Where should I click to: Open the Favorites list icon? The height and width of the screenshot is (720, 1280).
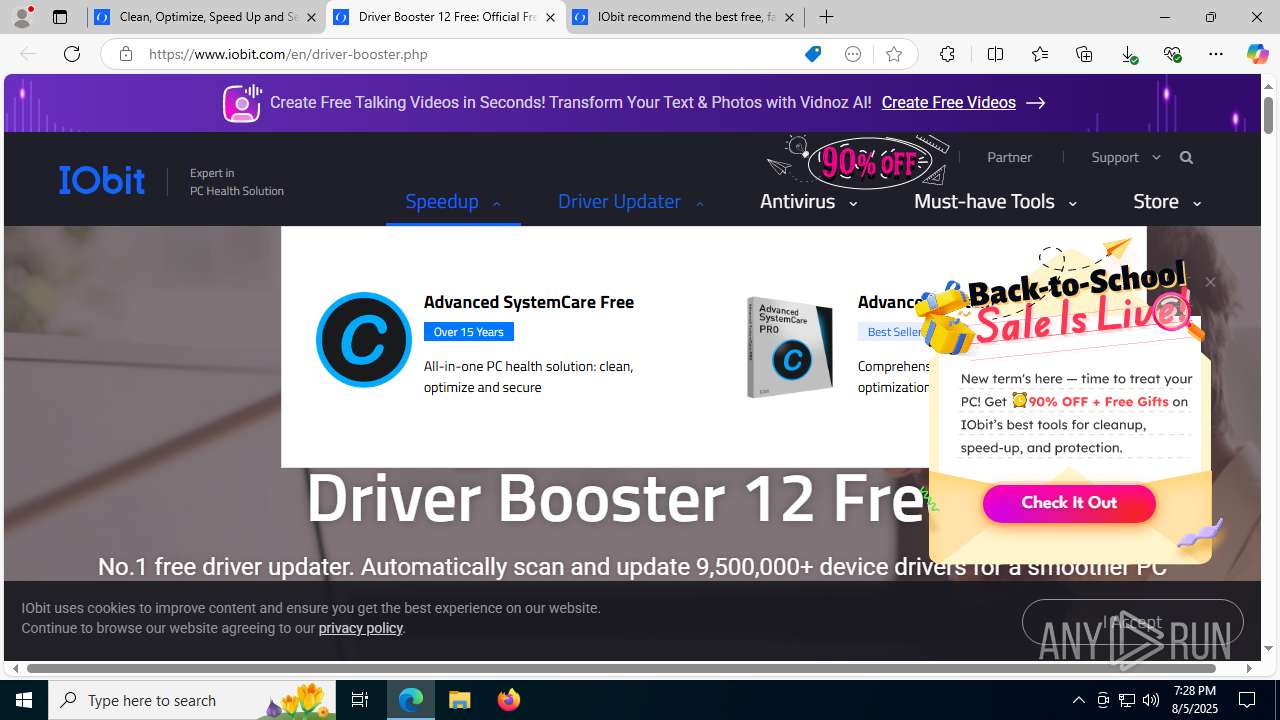(1040, 54)
